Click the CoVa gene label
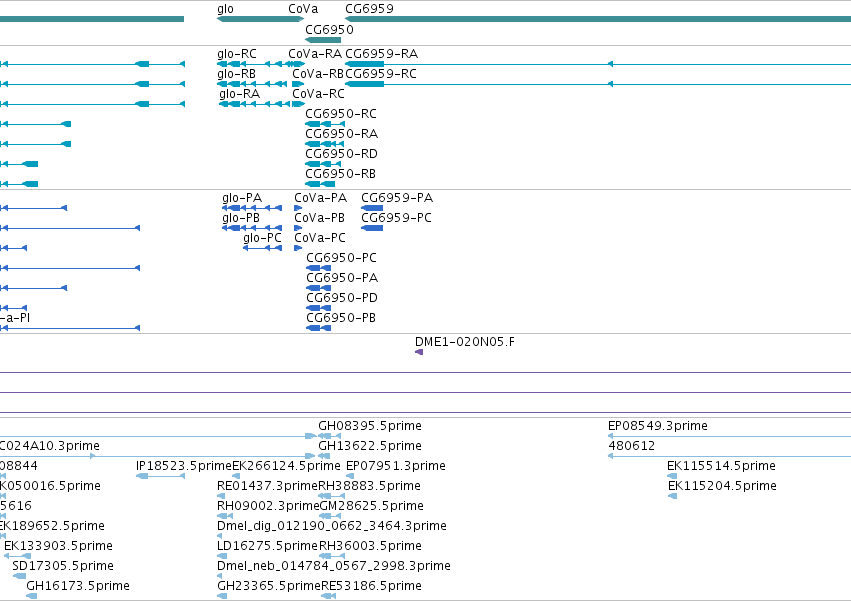 click(x=303, y=9)
